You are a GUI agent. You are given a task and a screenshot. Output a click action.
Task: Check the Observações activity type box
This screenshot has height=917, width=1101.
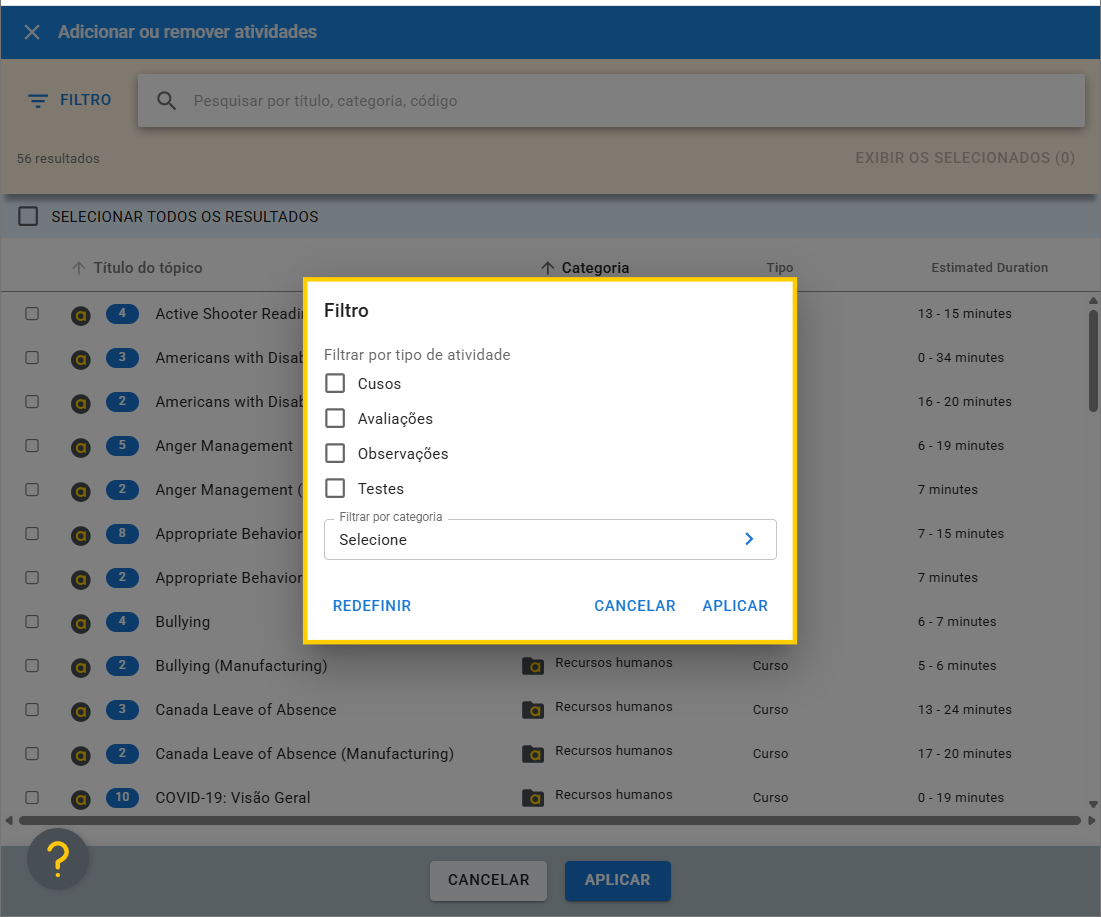pos(335,454)
